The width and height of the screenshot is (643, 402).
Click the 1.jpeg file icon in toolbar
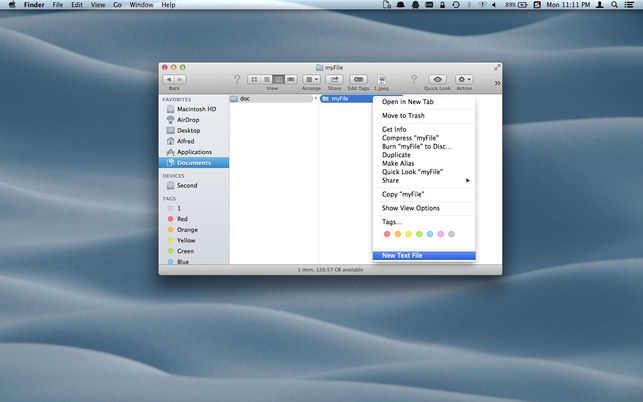pyautogui.click(x=382, y=79)
